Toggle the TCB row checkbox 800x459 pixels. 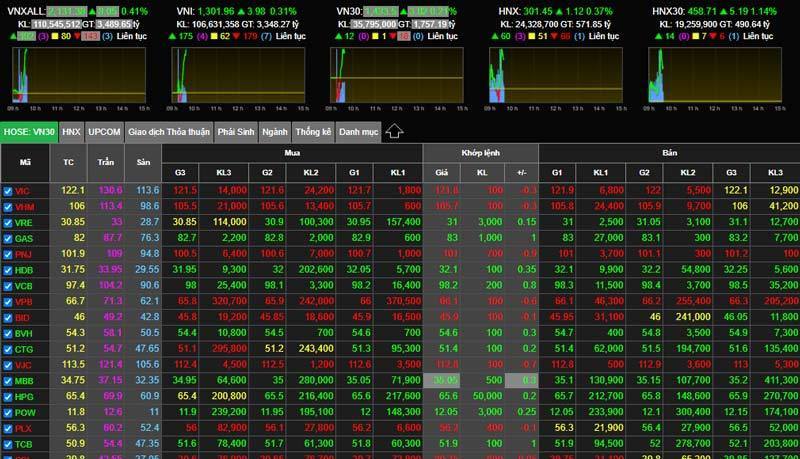8,443
